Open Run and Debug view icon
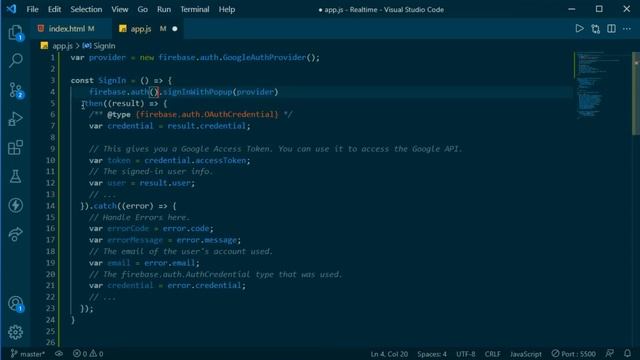The image size is (640, 360). point(16,119)
